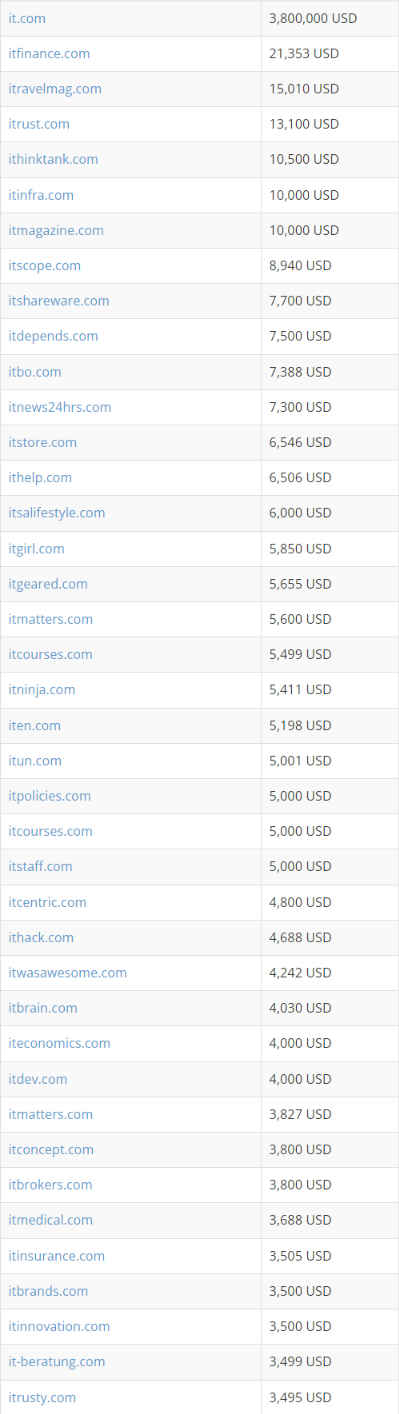Open itwasawesome.com domain link

click(68, 973)
